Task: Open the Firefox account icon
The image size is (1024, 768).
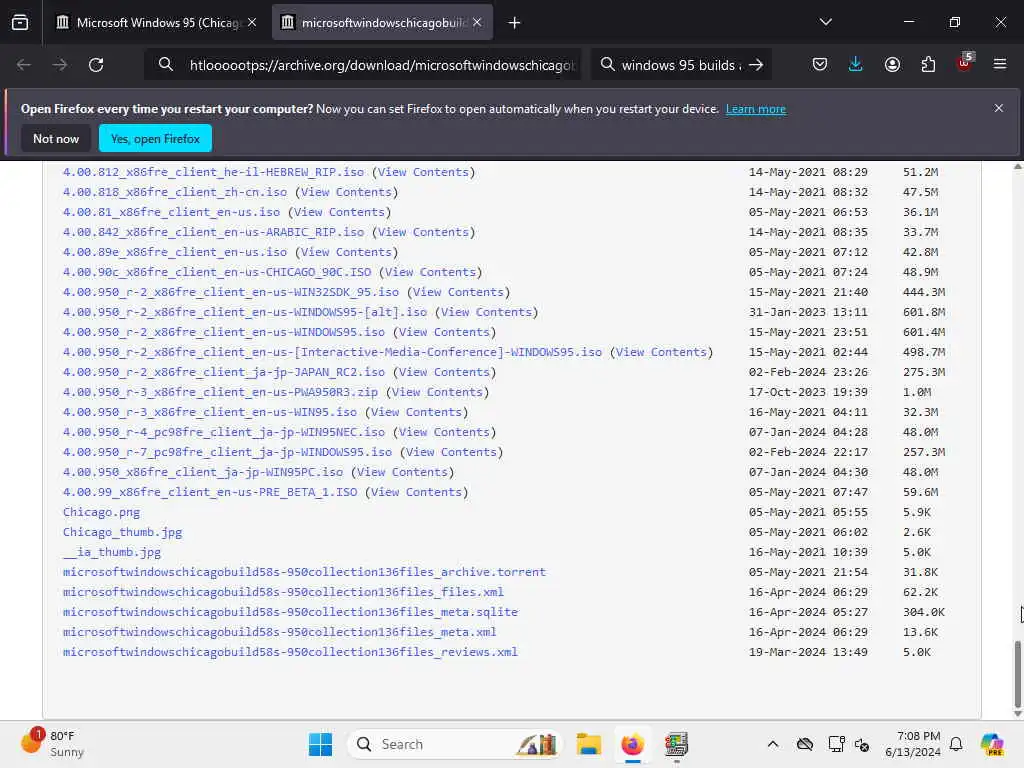Action: coord(892,64)
